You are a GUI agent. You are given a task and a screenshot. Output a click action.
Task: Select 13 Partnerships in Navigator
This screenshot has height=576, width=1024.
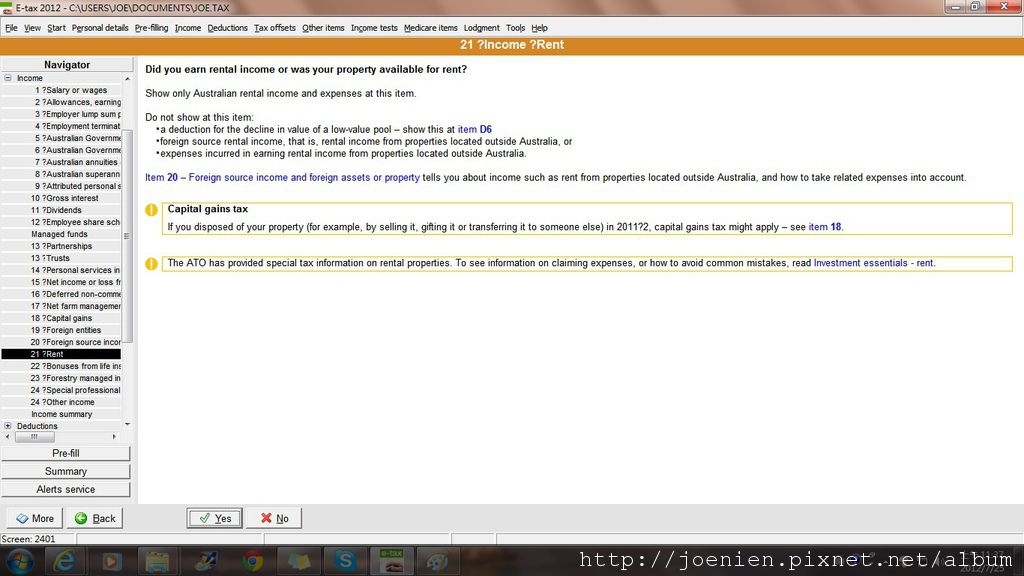click(x=61, y=246)
